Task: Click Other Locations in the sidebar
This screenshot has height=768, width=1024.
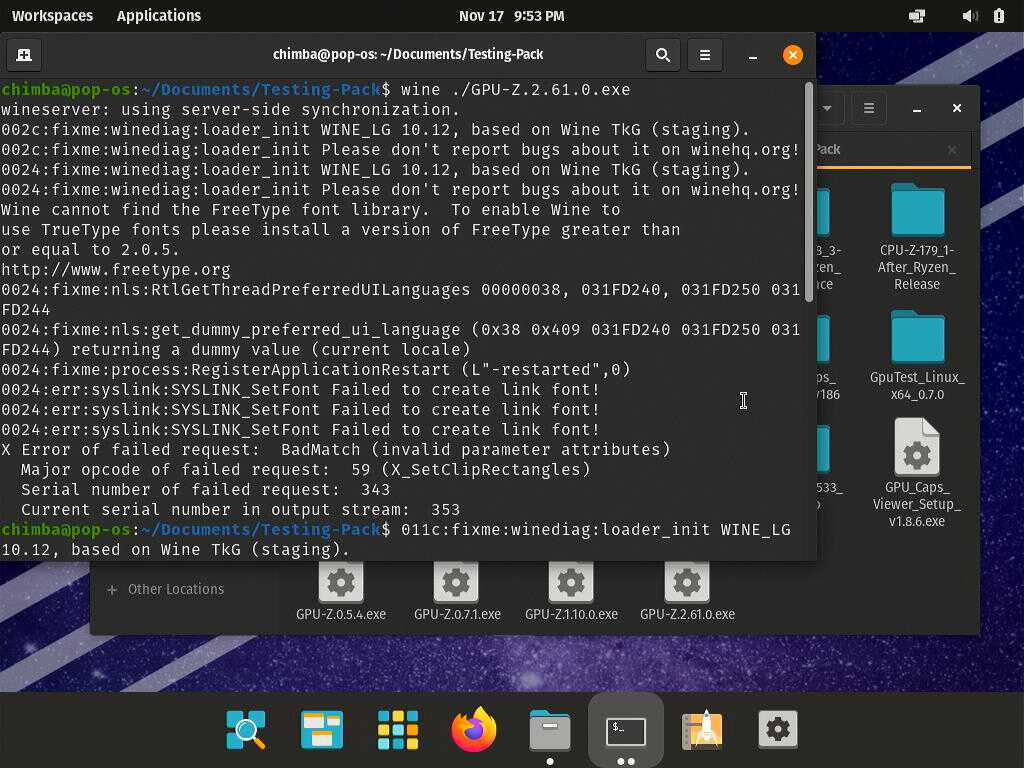Action: [x=175, y=589]
